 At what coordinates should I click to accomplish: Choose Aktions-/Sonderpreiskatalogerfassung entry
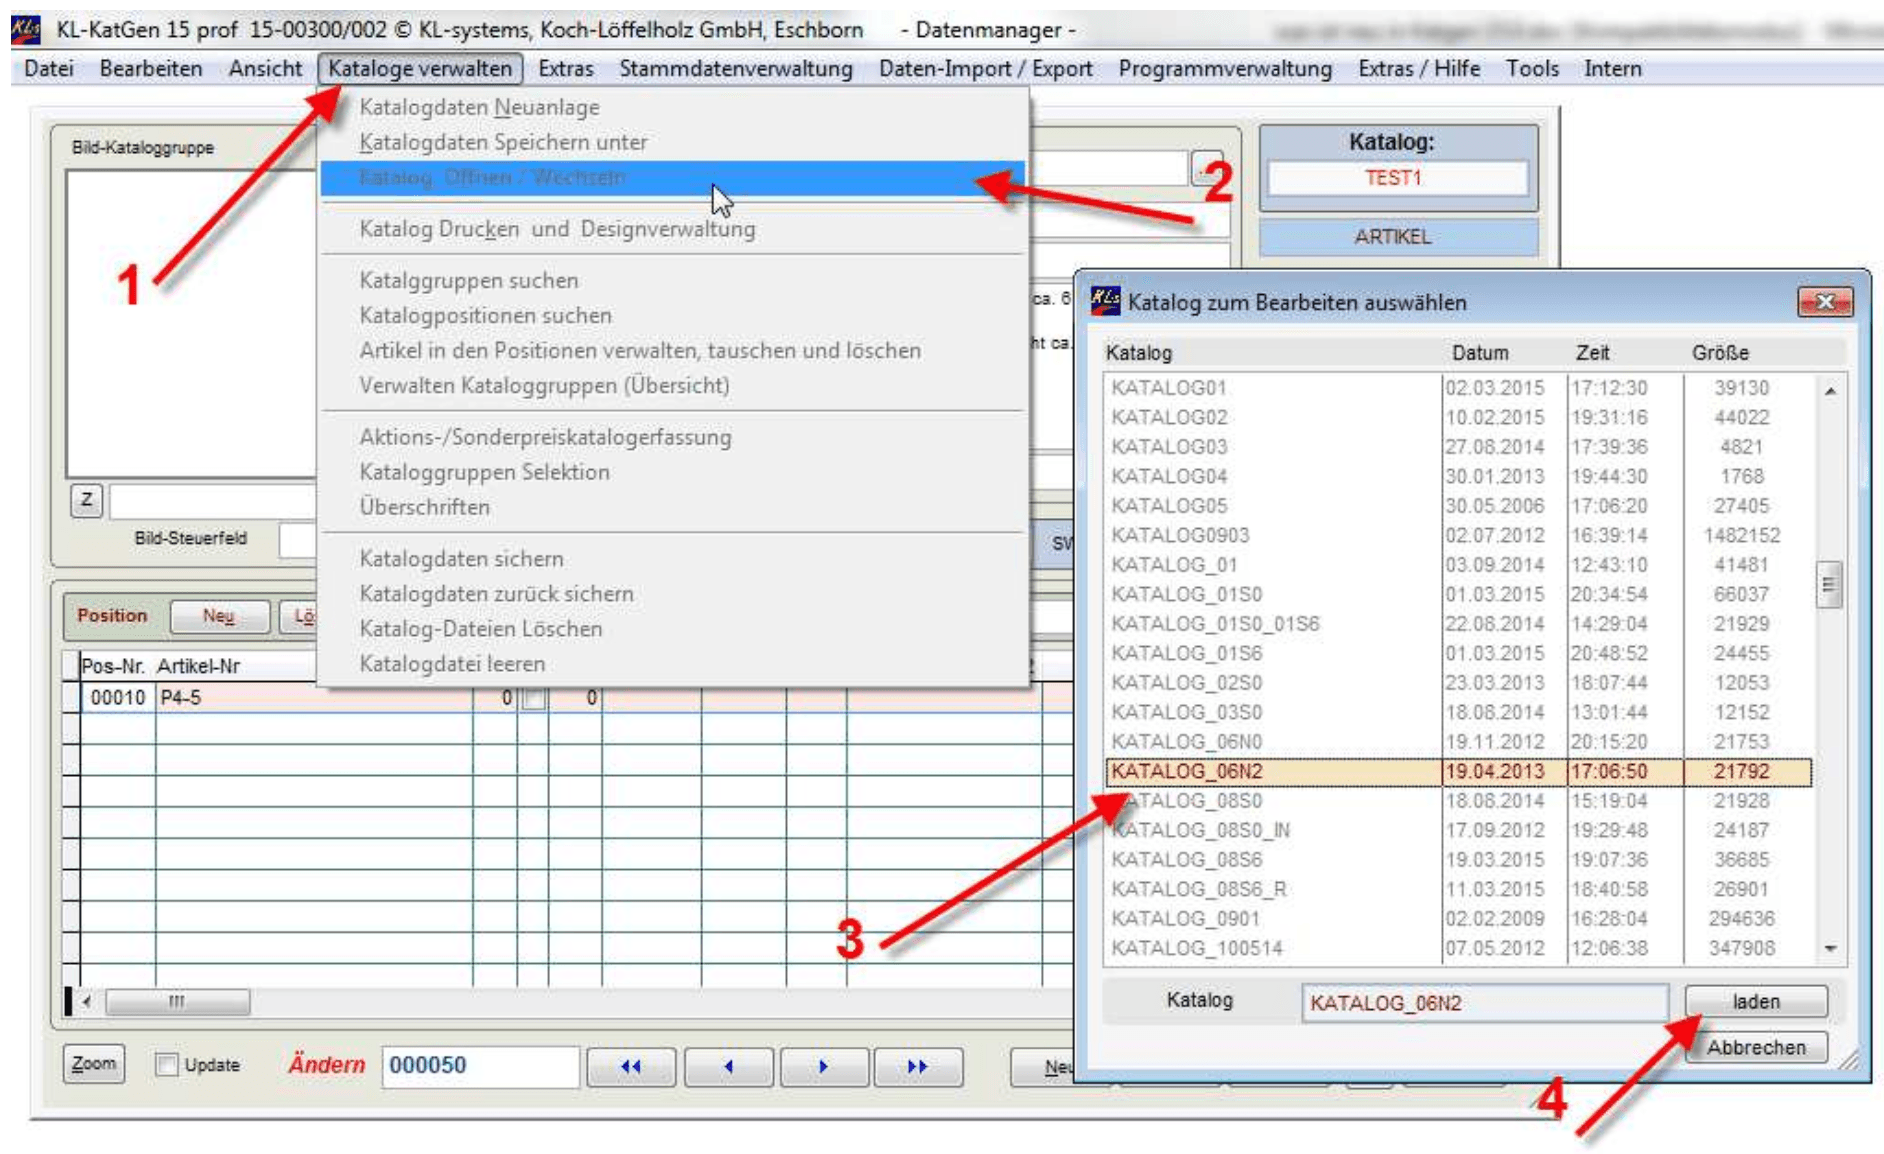coord(673,437)
